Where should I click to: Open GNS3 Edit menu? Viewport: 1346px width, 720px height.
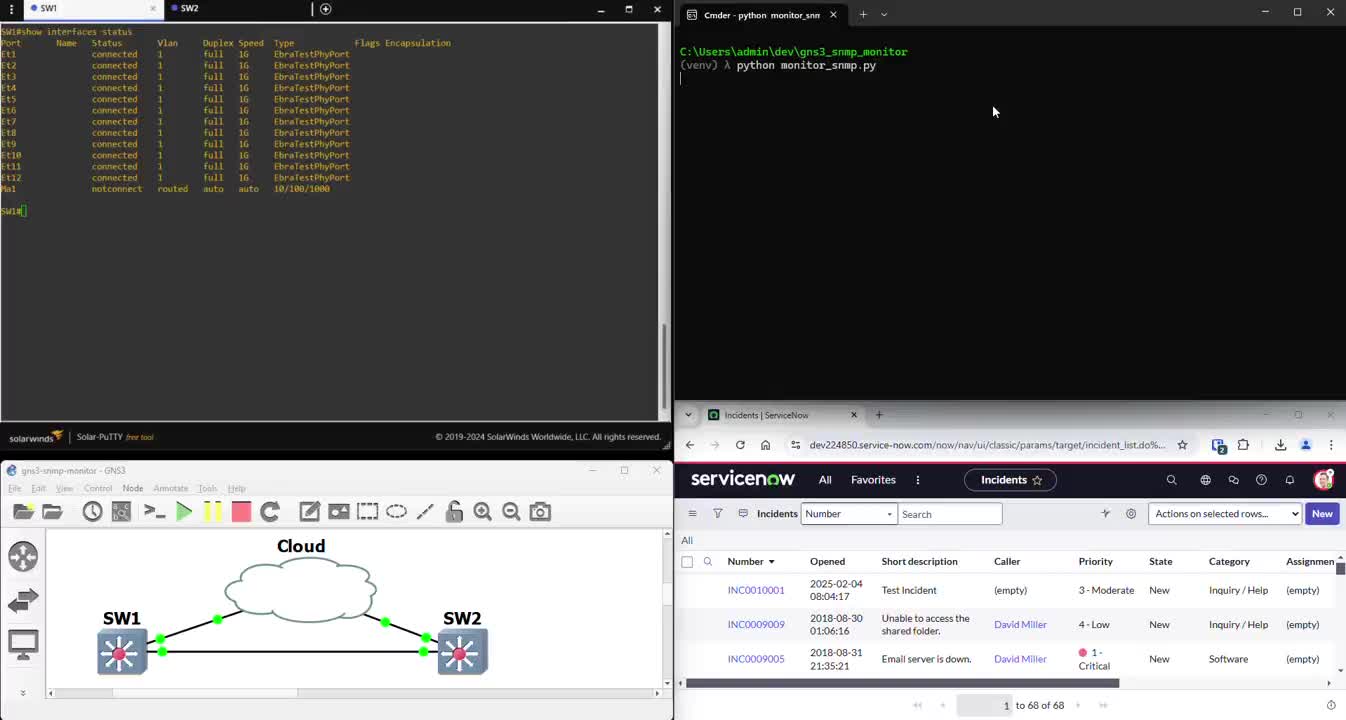[x=38, y=489]
